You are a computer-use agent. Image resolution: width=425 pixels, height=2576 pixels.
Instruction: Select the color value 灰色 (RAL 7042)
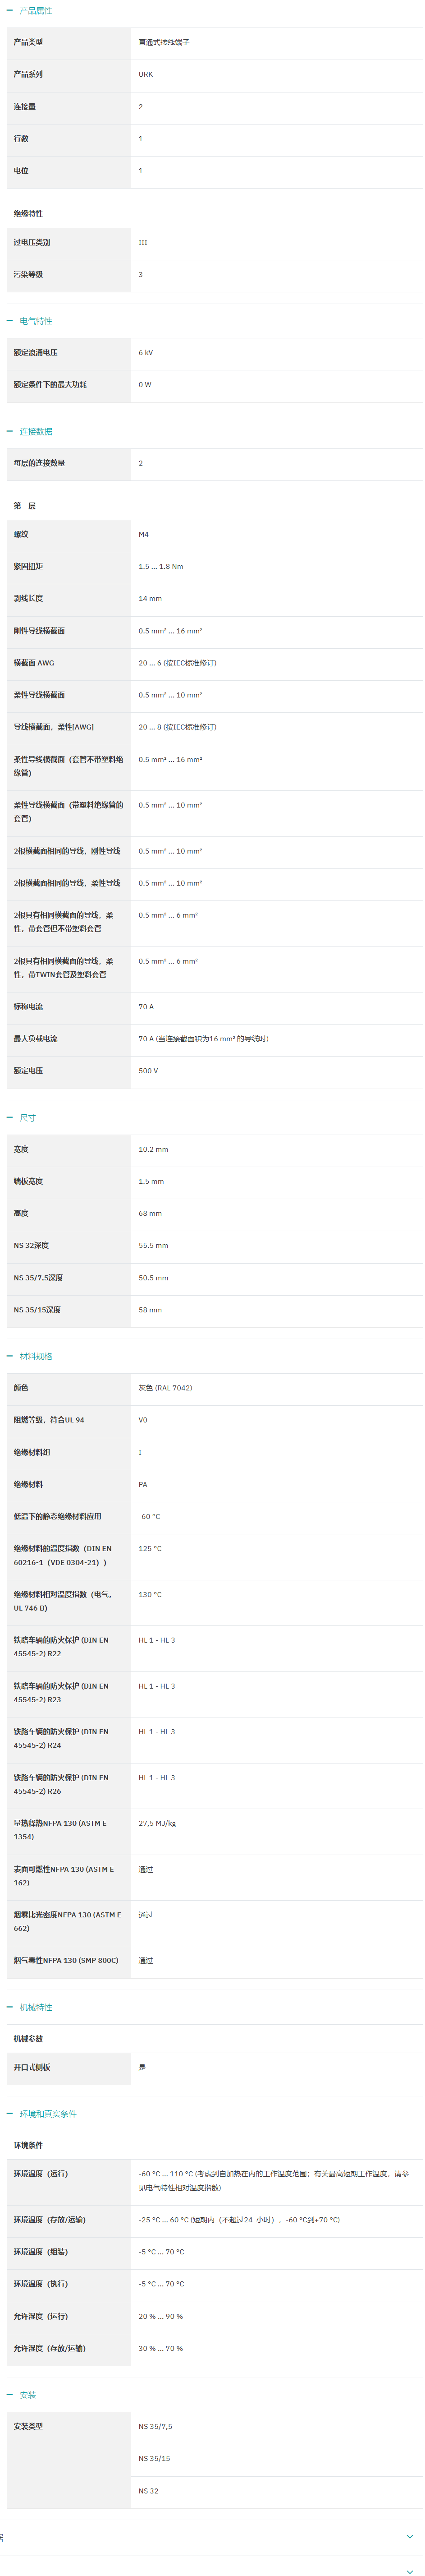click(x=165, y=1388)
